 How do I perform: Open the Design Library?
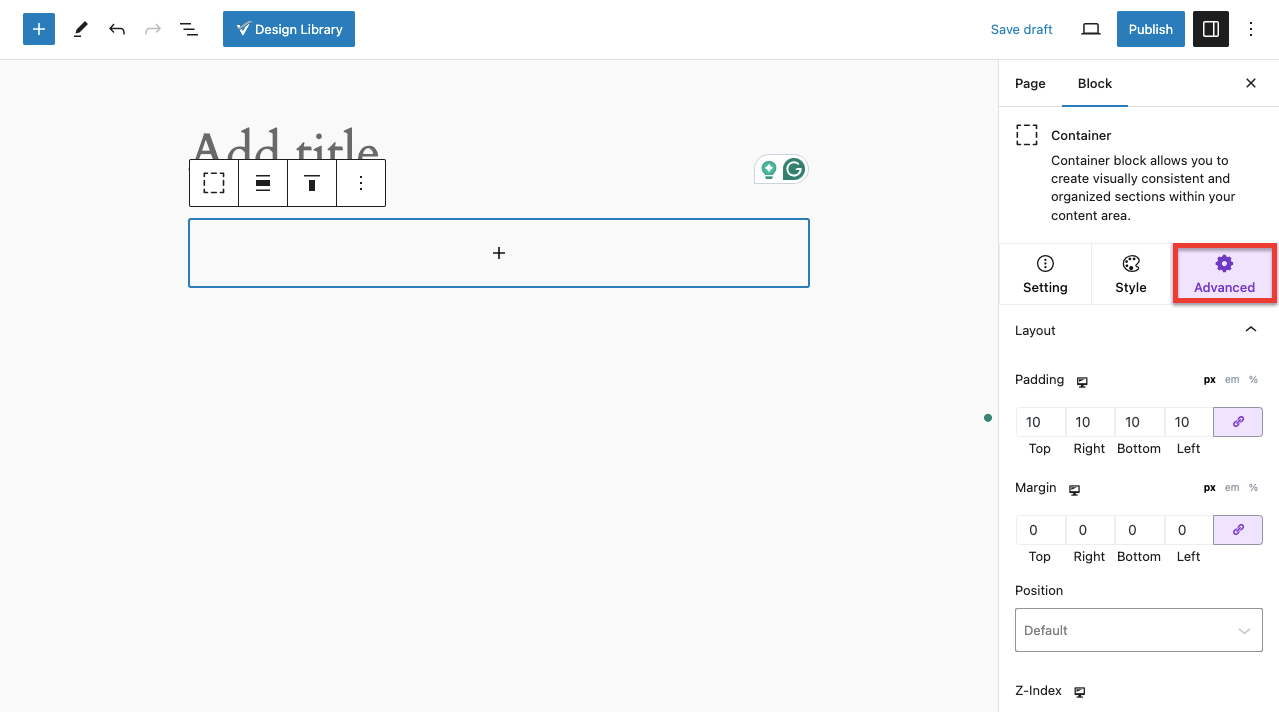point(289,29)
